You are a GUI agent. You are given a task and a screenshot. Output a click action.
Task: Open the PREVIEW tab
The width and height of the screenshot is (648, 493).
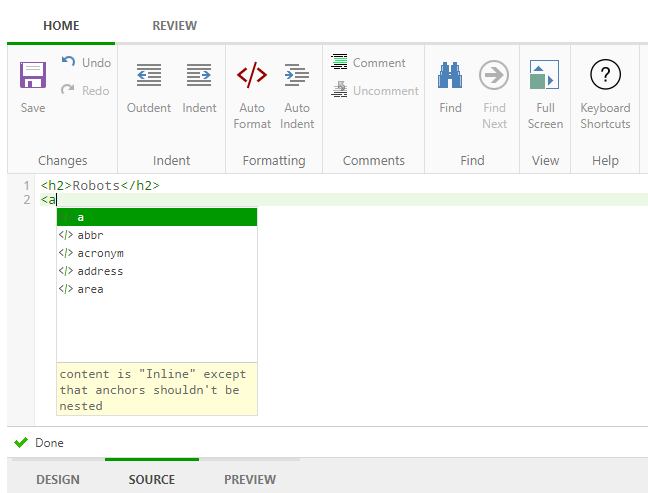pyautogui.click(x=250, y=479)
